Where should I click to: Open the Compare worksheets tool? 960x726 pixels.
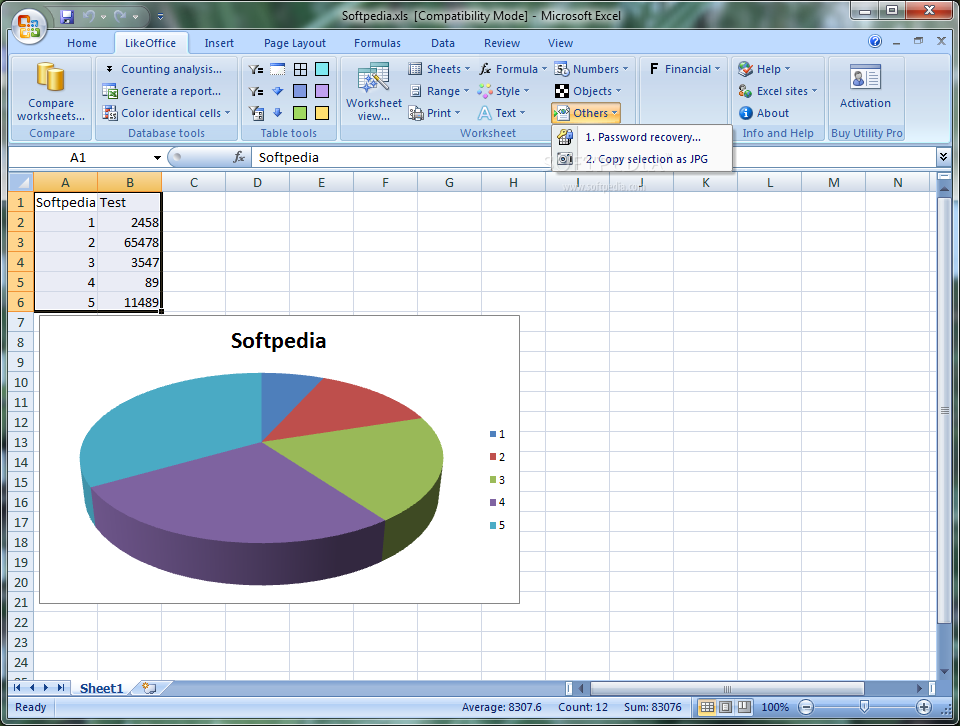click(x=51, y=92)
